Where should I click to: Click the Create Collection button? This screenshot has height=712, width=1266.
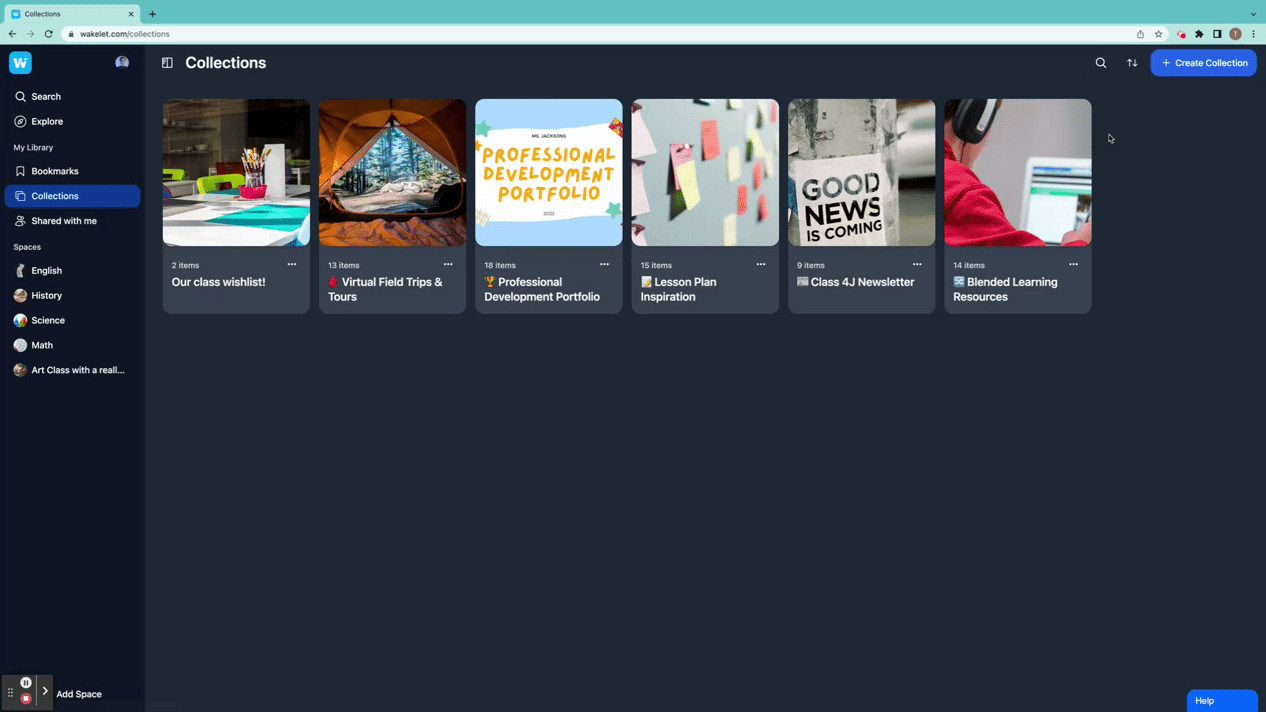coord(1203,63)
